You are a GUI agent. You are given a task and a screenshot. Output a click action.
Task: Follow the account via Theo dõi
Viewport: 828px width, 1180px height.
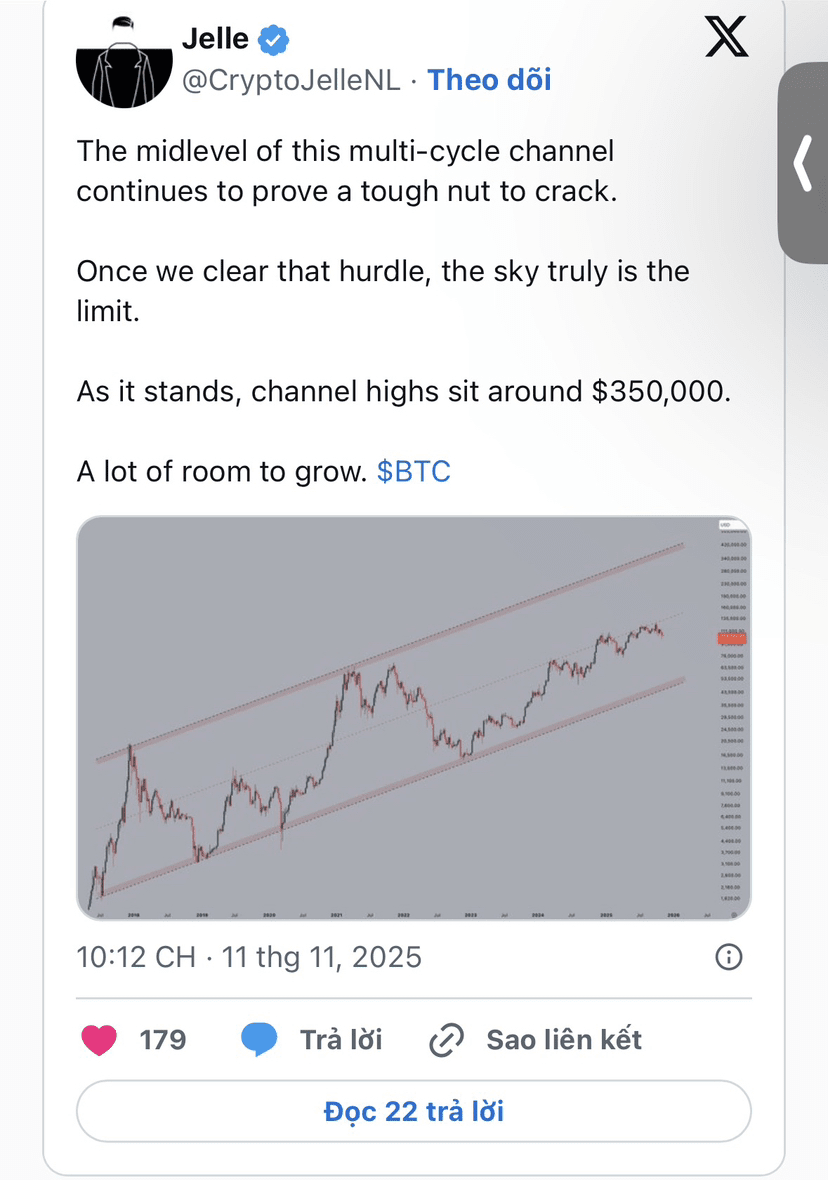point(489,80)
